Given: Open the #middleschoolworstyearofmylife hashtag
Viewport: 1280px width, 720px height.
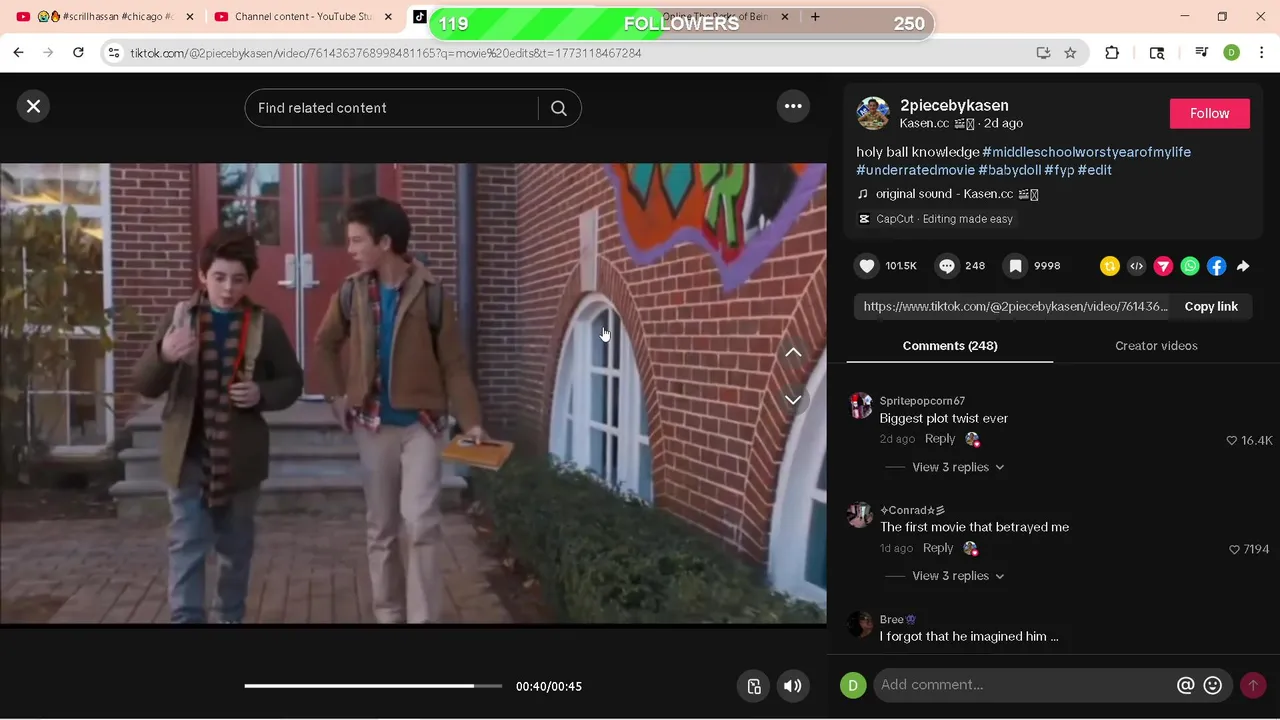Looking at the screenshot, I should 1087,152.
